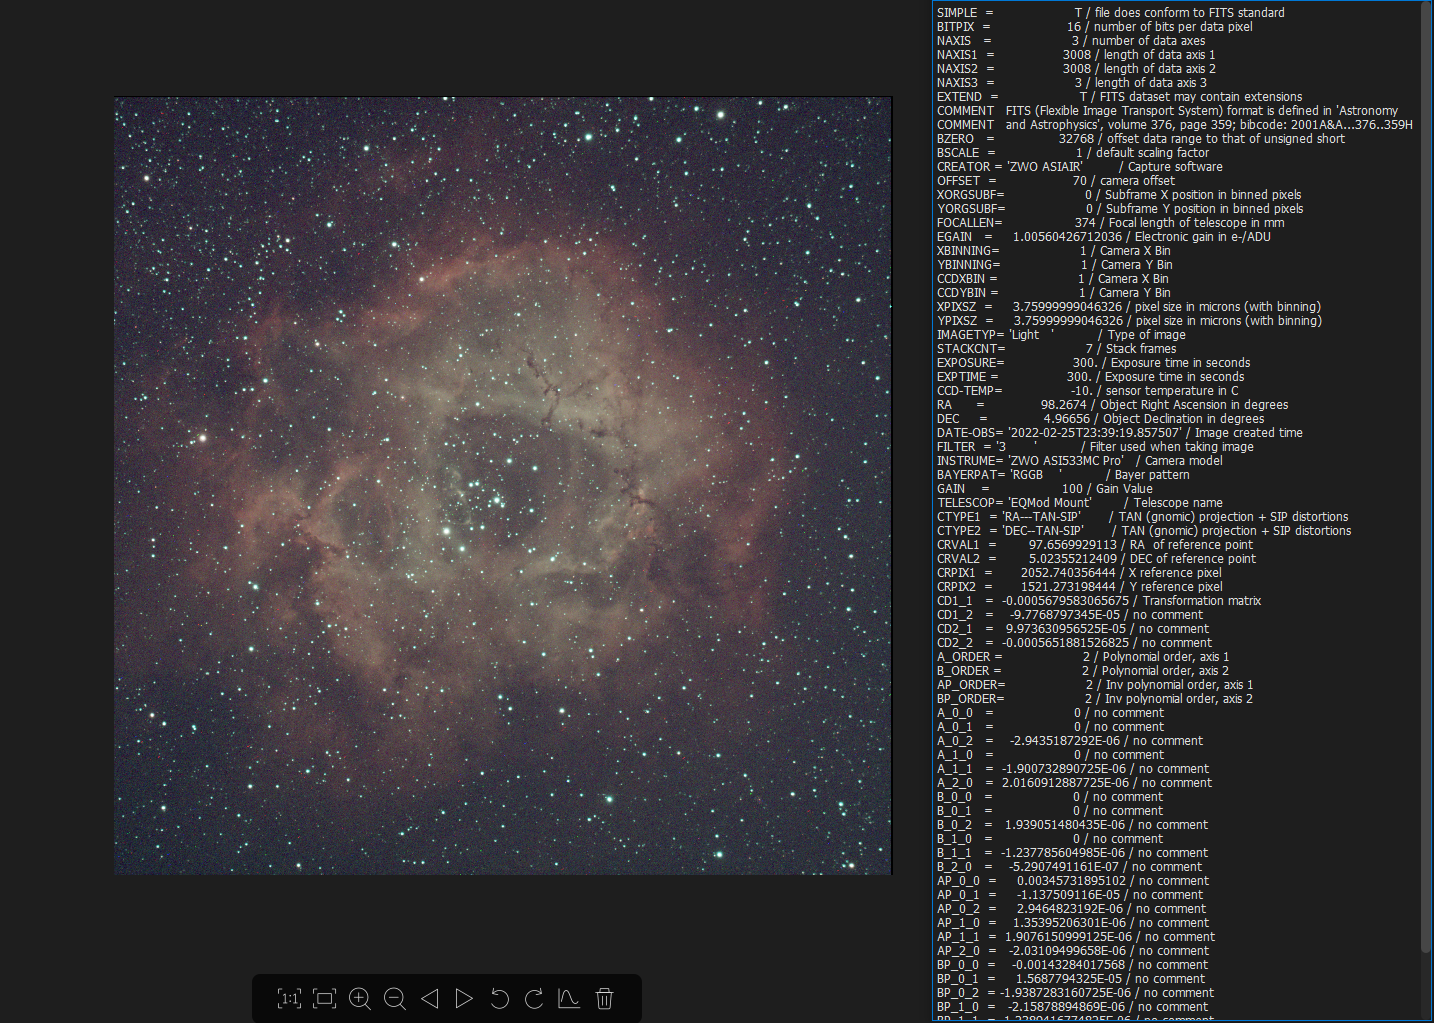
Task: Click the INSTRUME 'ZWO ASI533MC Pro' line
Action: tap(1080, 461)
